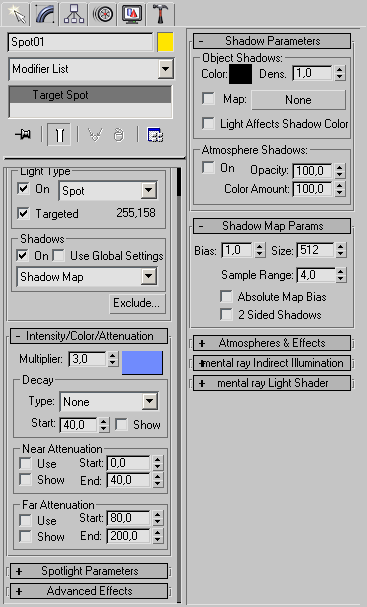The height and width of the screenshot is (607, 367).
Task: Click the shadow map Size field
Action: (x=315, y=250)
